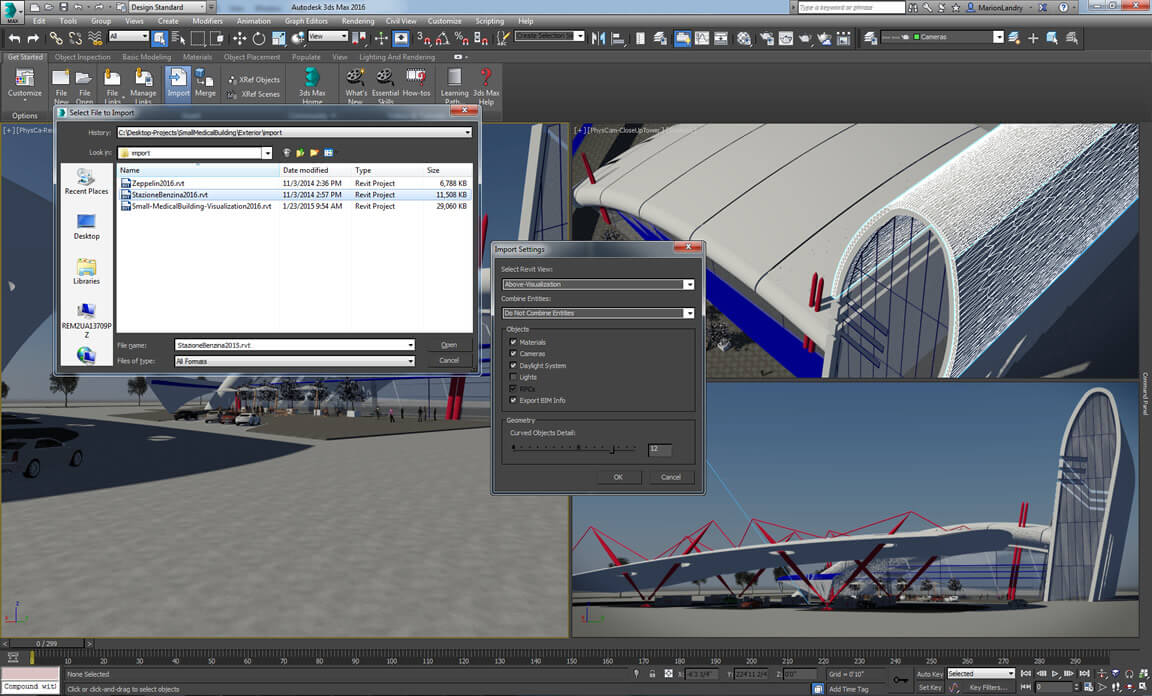This screenshot has height=696, width=1152.
Task: Click Recent Places in file dialog sidebar
Action: [86, 181]
